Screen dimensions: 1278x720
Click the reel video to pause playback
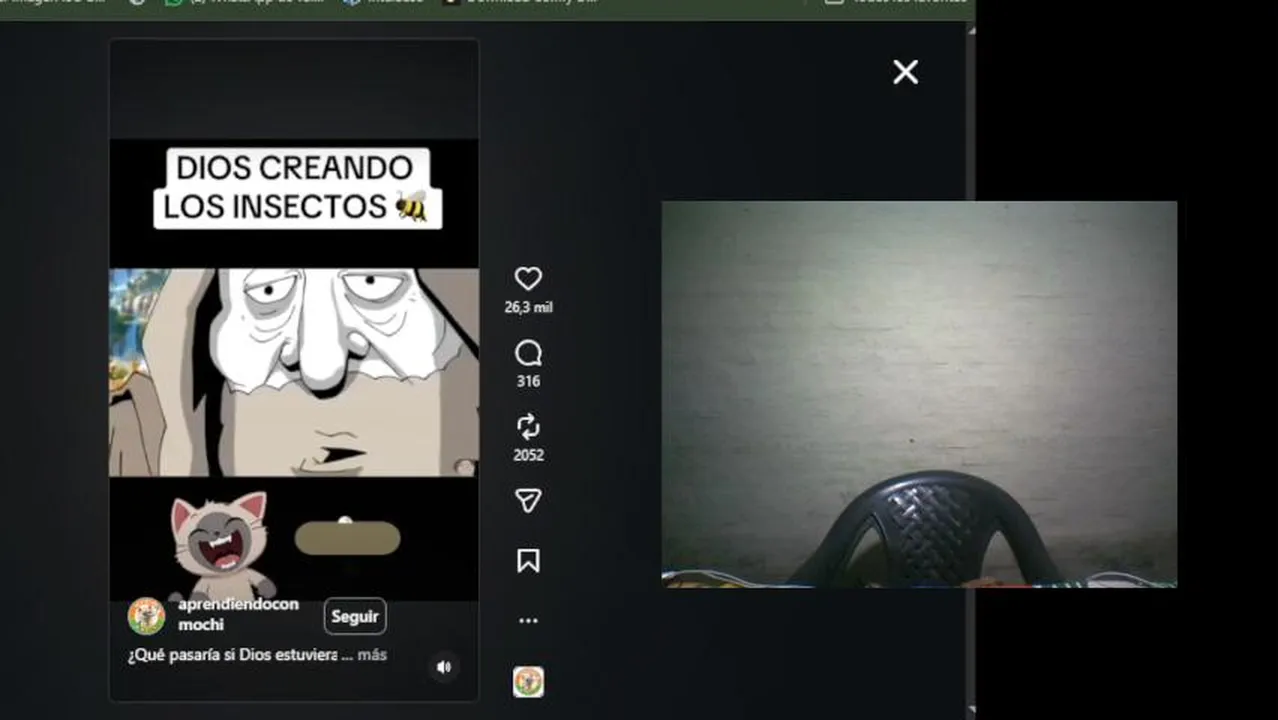(294, 372)
